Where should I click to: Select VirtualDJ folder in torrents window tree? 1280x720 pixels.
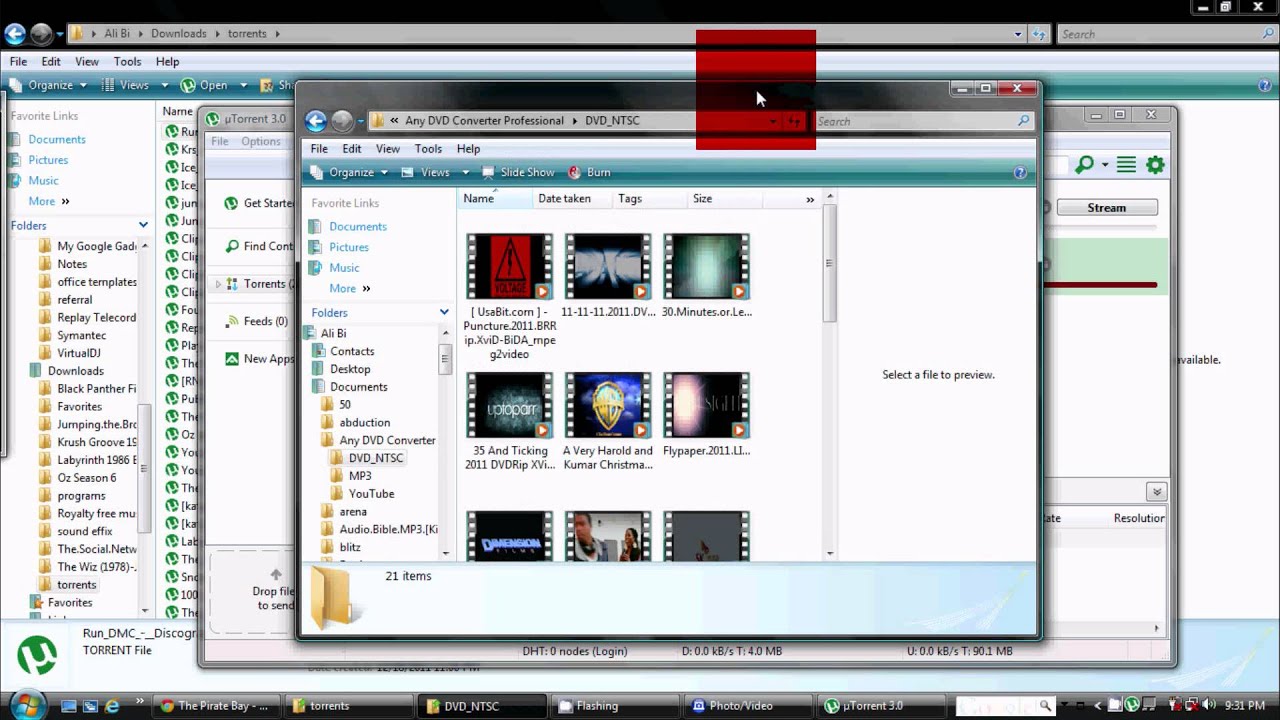pyautogui.click(x=79, y=353)
